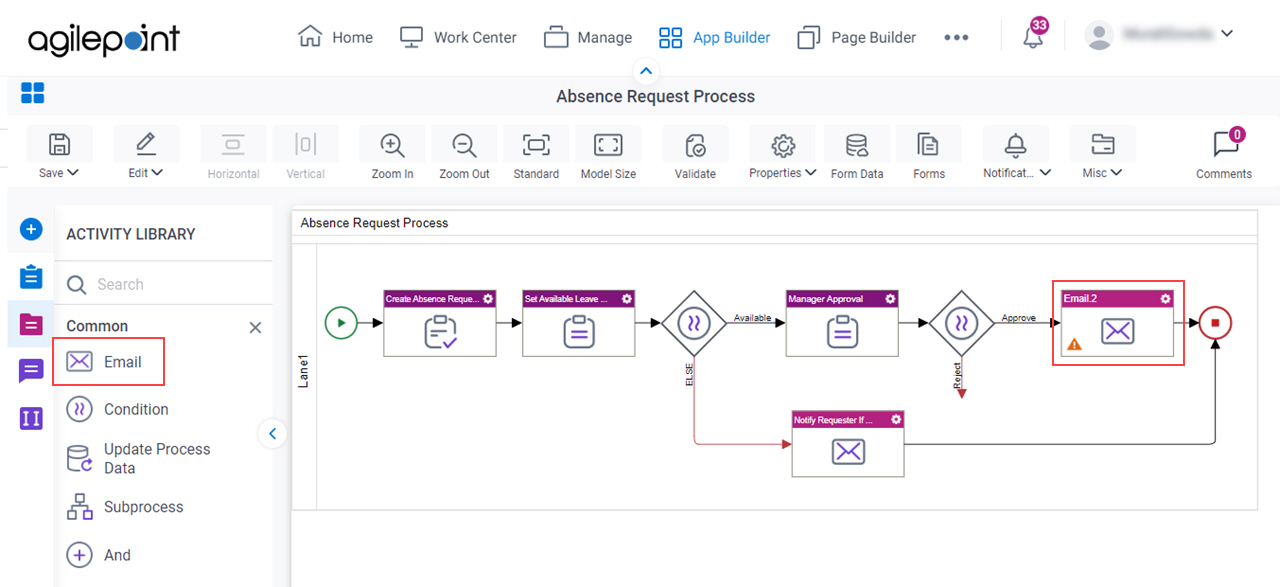This screenshot has height=587, width=1280.
Task: Open the Edit dropdown menu
Action: [x=146, y=154]
